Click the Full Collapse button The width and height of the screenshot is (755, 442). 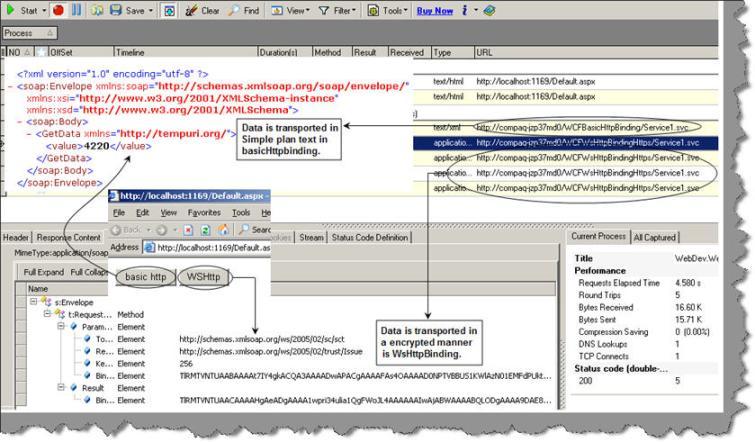tap(89, 272)
